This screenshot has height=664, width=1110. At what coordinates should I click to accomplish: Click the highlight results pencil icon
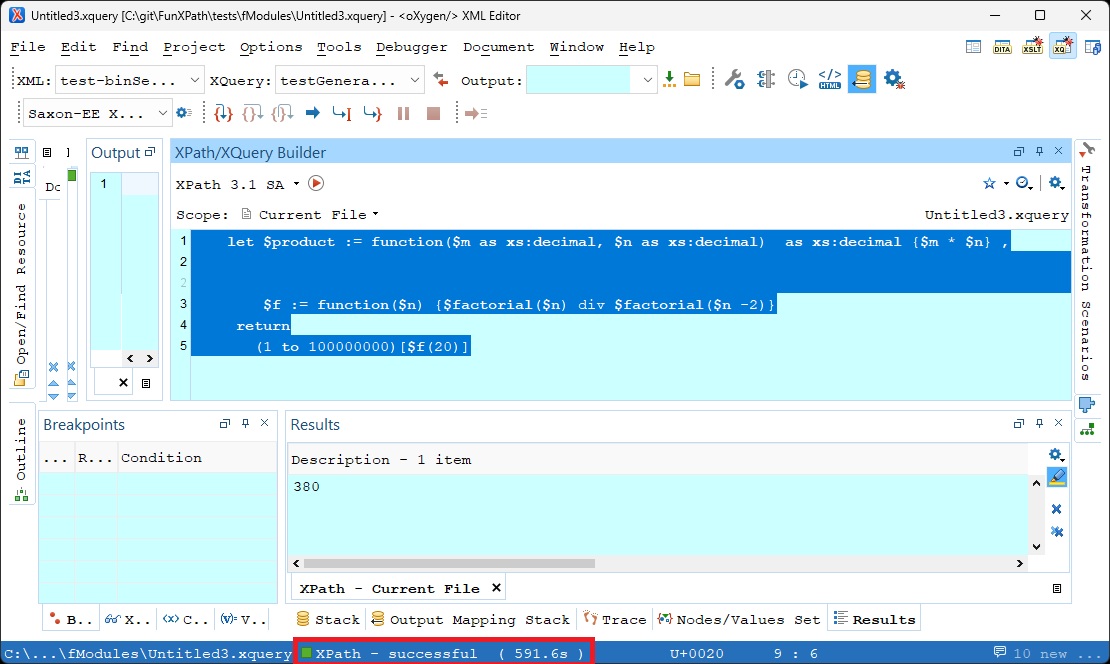pos(1056,478)
